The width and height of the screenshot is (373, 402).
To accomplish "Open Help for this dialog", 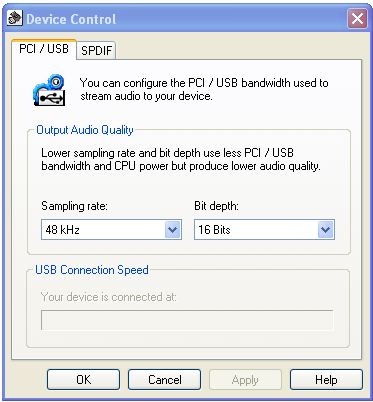I will 326,379.
